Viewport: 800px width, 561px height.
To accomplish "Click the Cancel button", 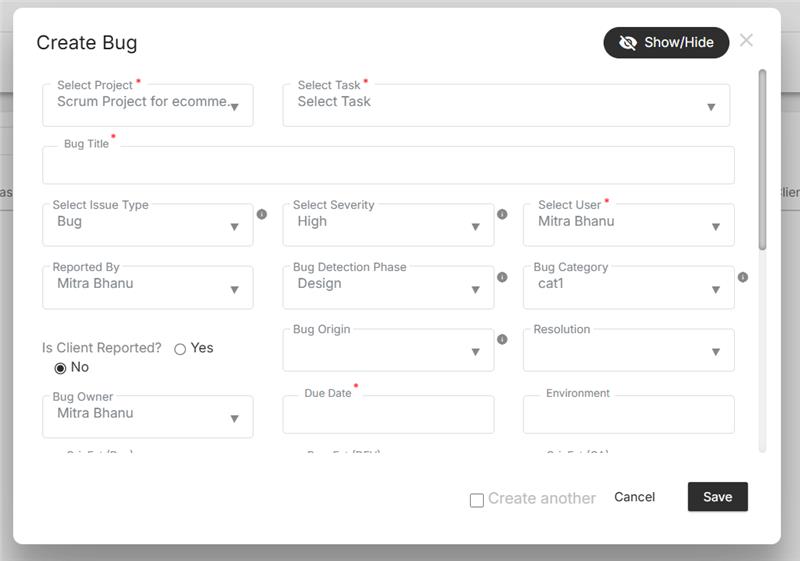I will (635, 497).
